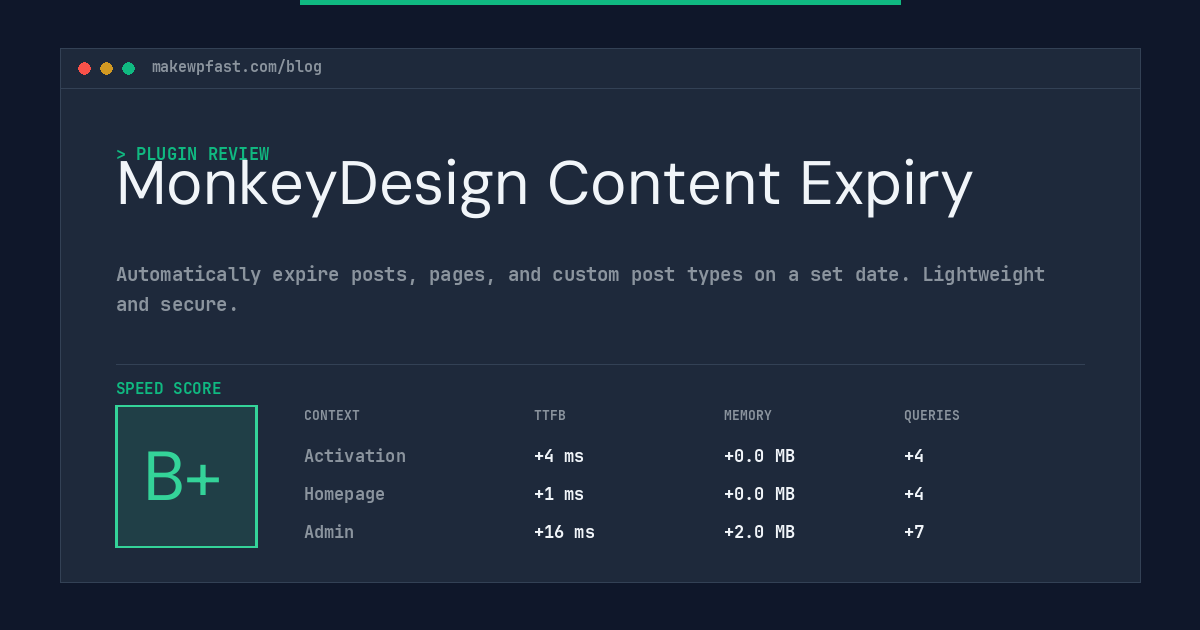
Task: Click the red window dot
Action: (x=85, y=68)
